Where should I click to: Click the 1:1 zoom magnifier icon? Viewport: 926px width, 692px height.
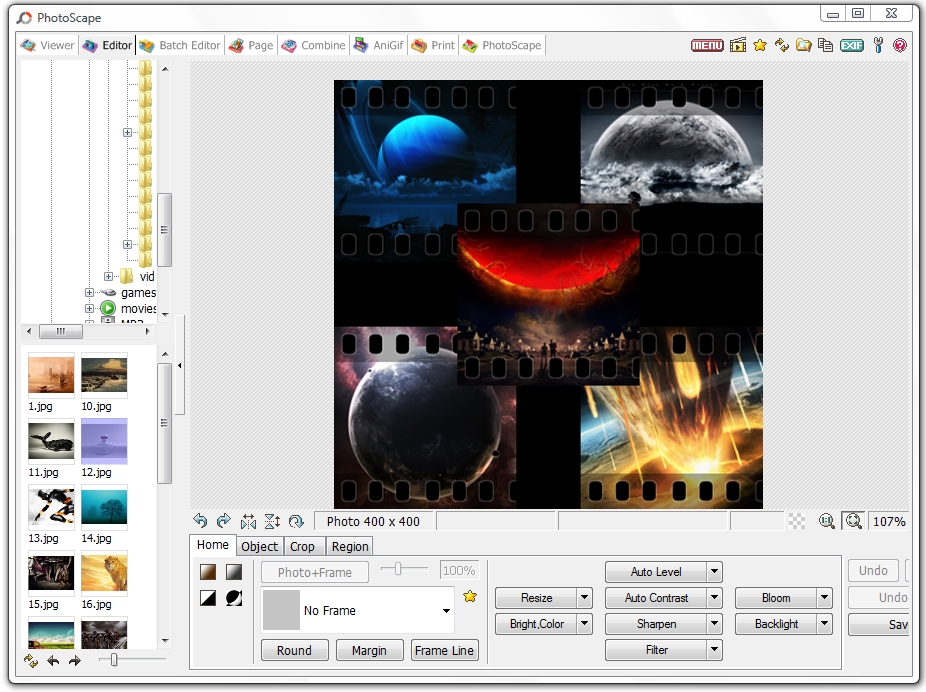click(826, 521)
